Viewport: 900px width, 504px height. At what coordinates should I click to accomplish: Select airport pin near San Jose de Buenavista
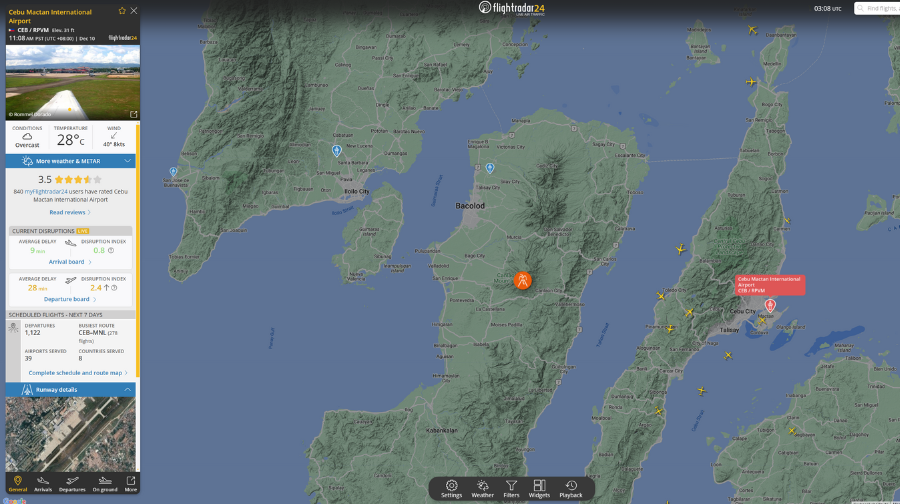point(173,171)
